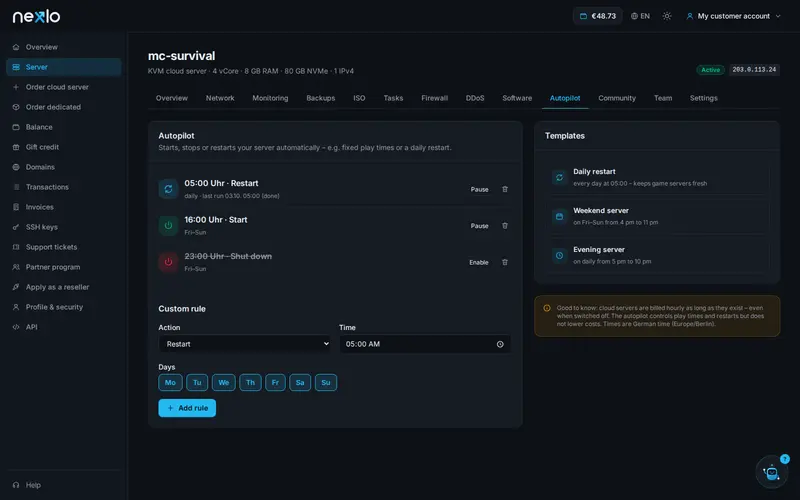Open Invoices page
The image size is (800, 500).
point(64,207)
